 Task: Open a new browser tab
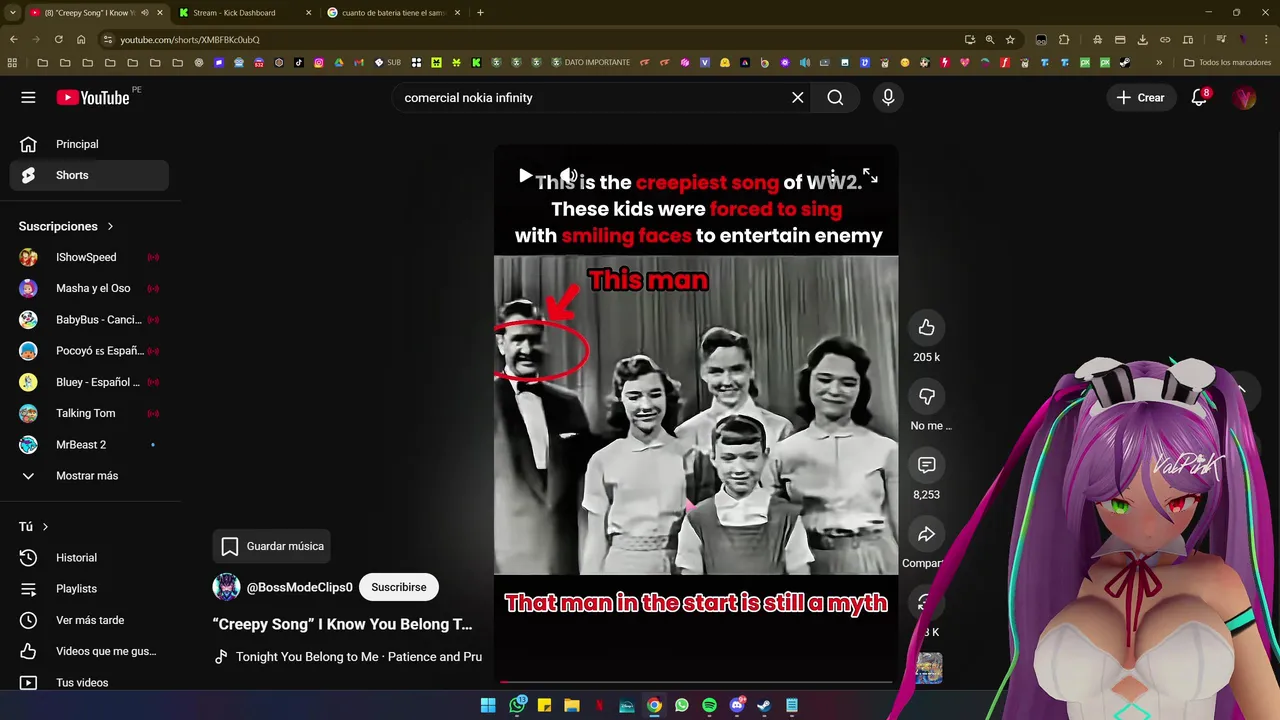(480, 13)
